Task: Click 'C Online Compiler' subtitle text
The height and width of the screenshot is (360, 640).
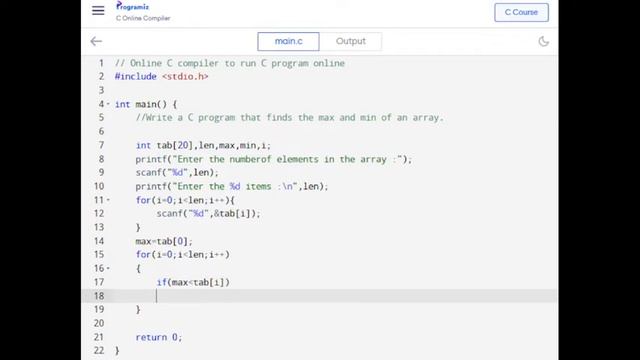Action: coord(143,18)
